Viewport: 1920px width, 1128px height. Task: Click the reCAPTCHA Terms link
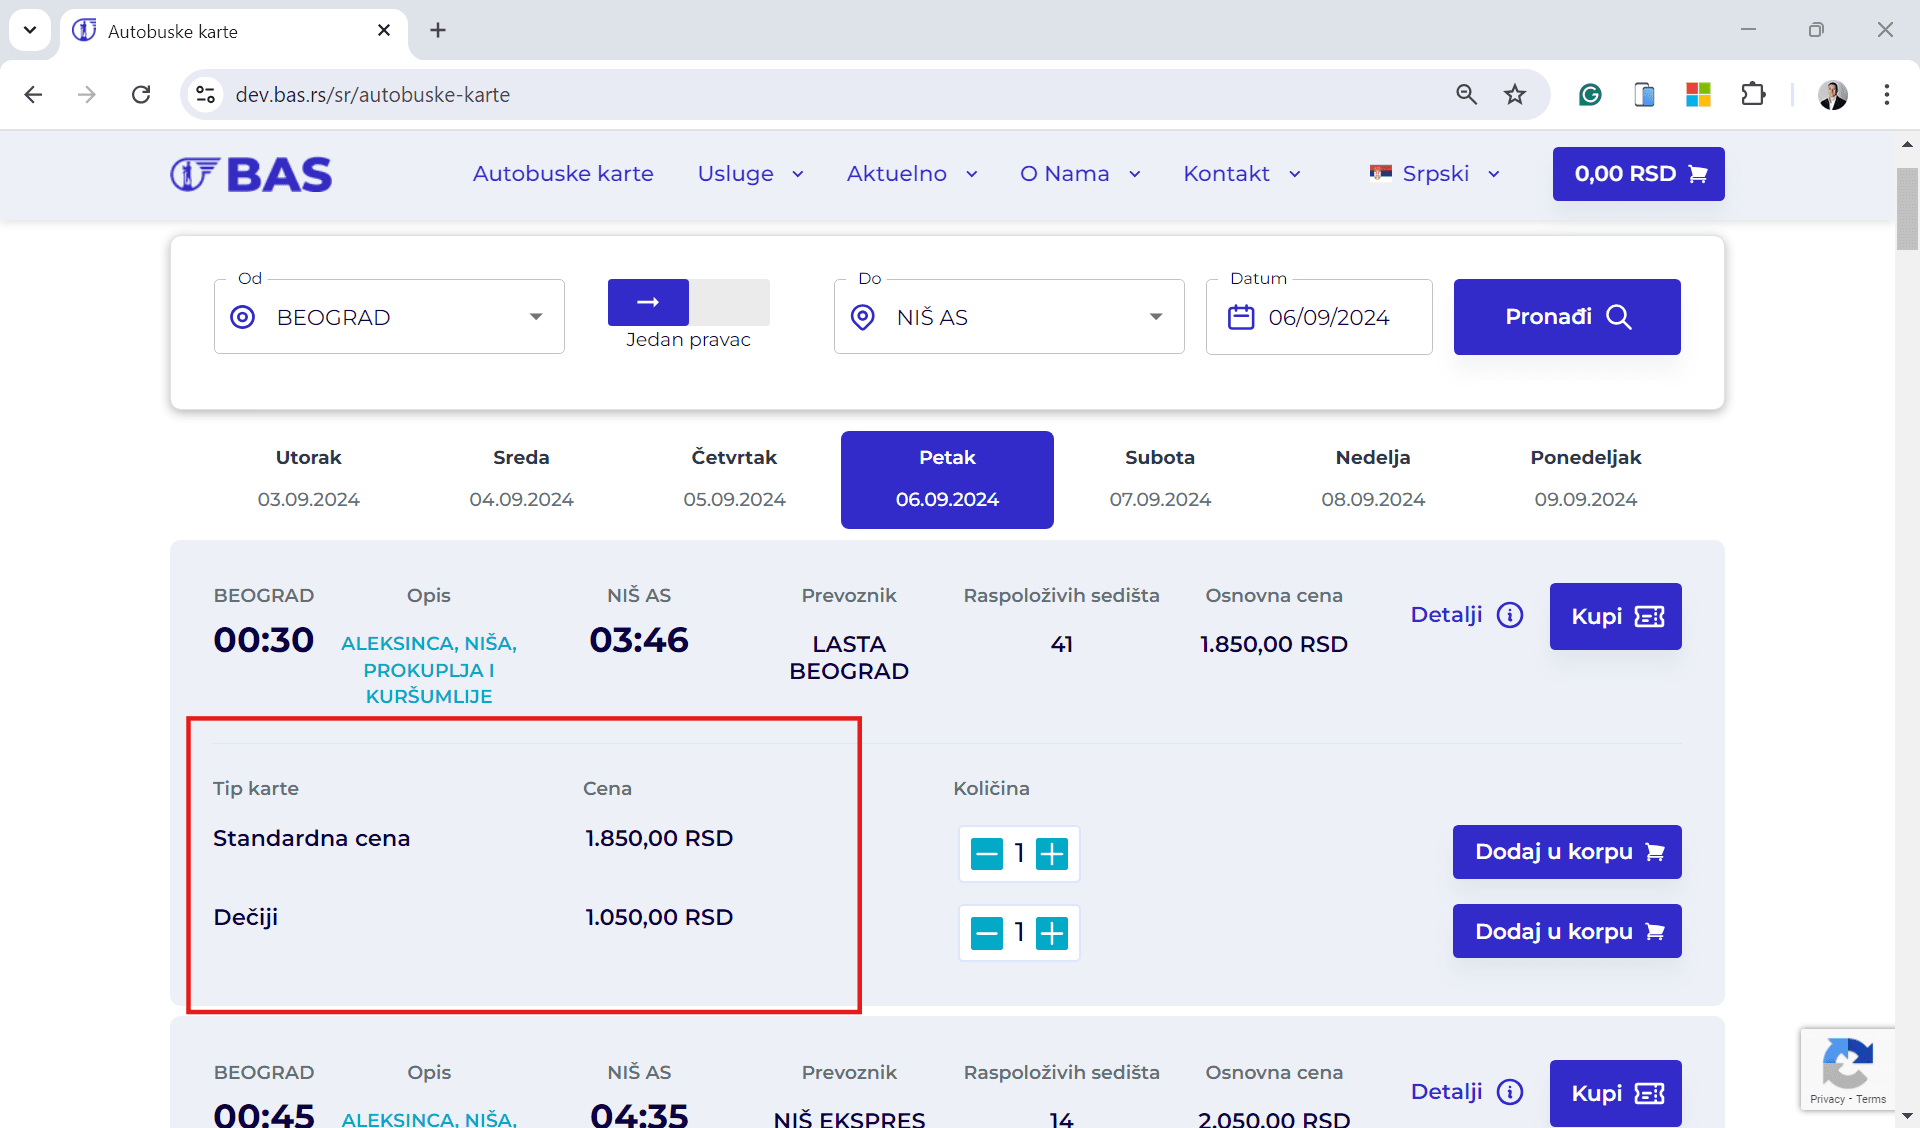[x=1871, y=1099]
